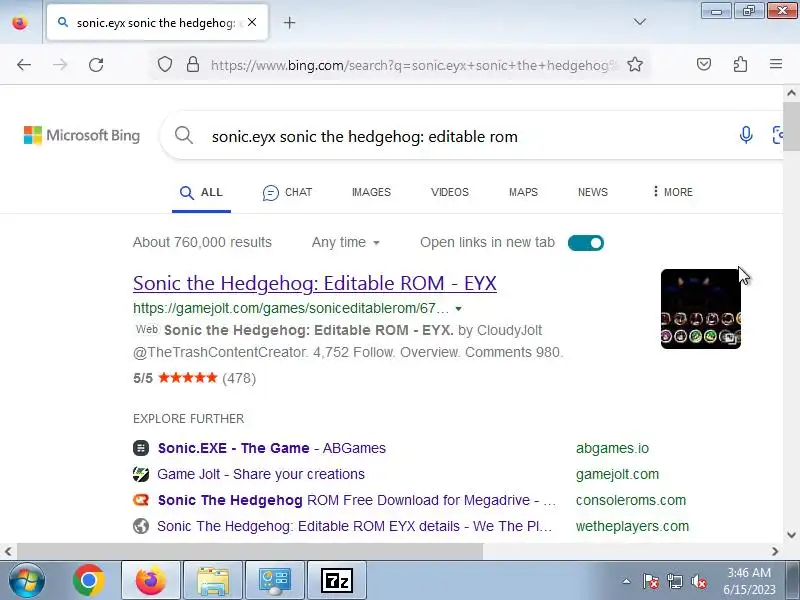Switch to the IMAGES tab
This screenshot has width=800, height=600.
(371, 192)
